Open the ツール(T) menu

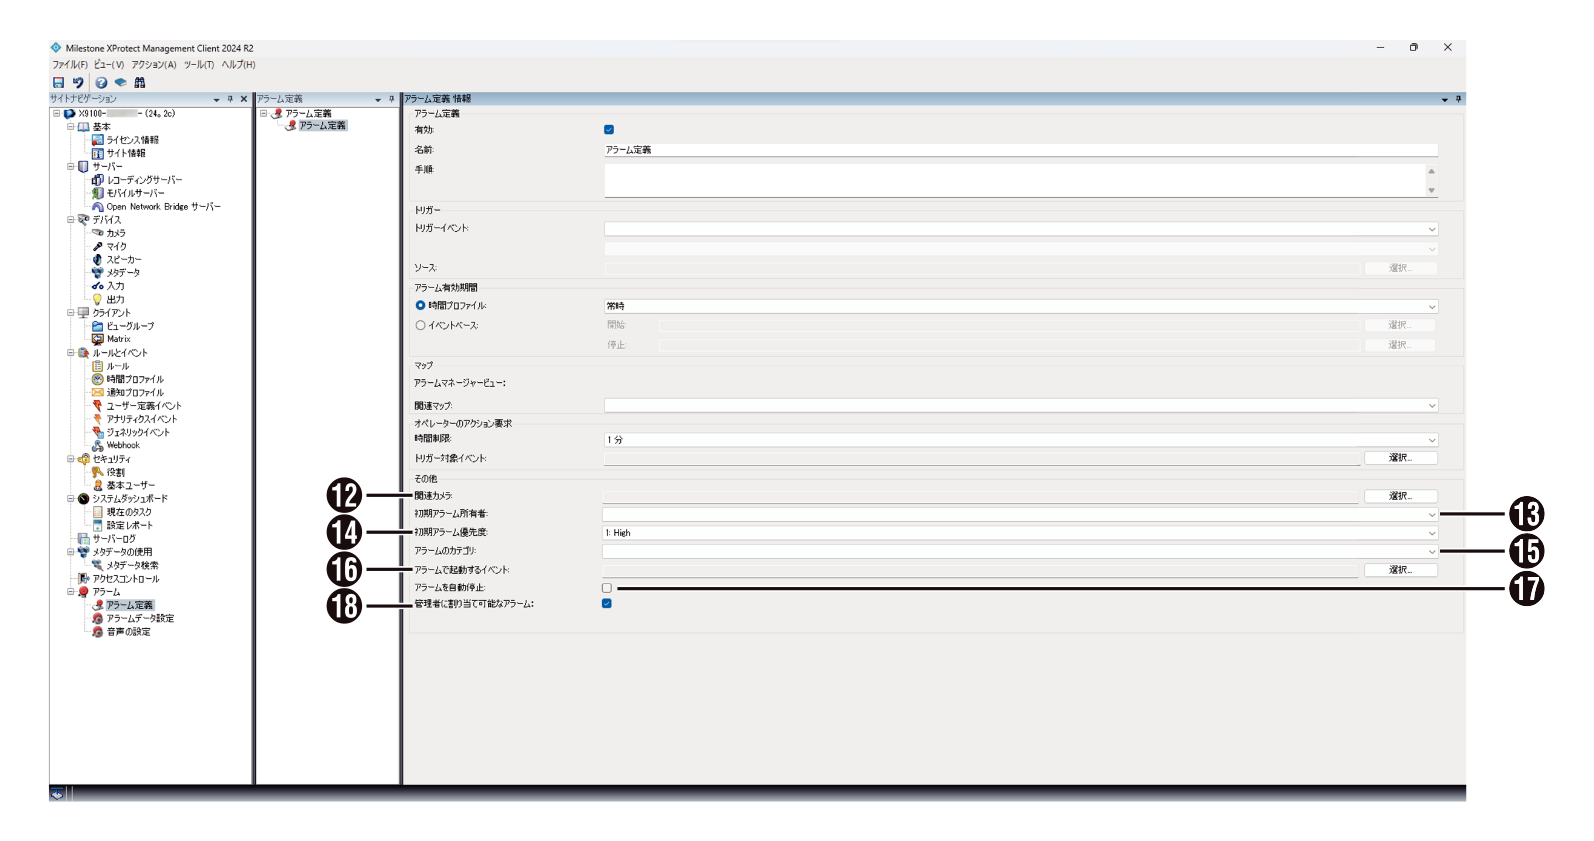tap(198, 65)
